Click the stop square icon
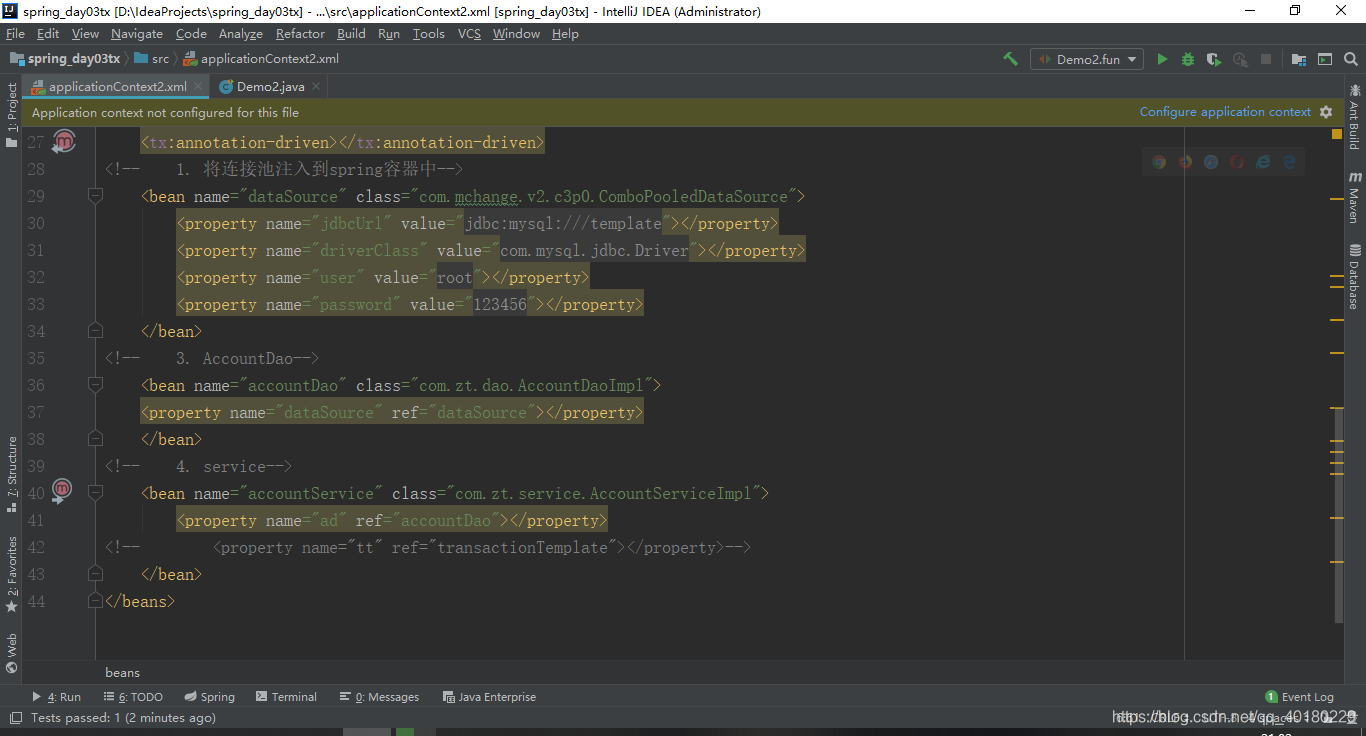 (1266, 59)
